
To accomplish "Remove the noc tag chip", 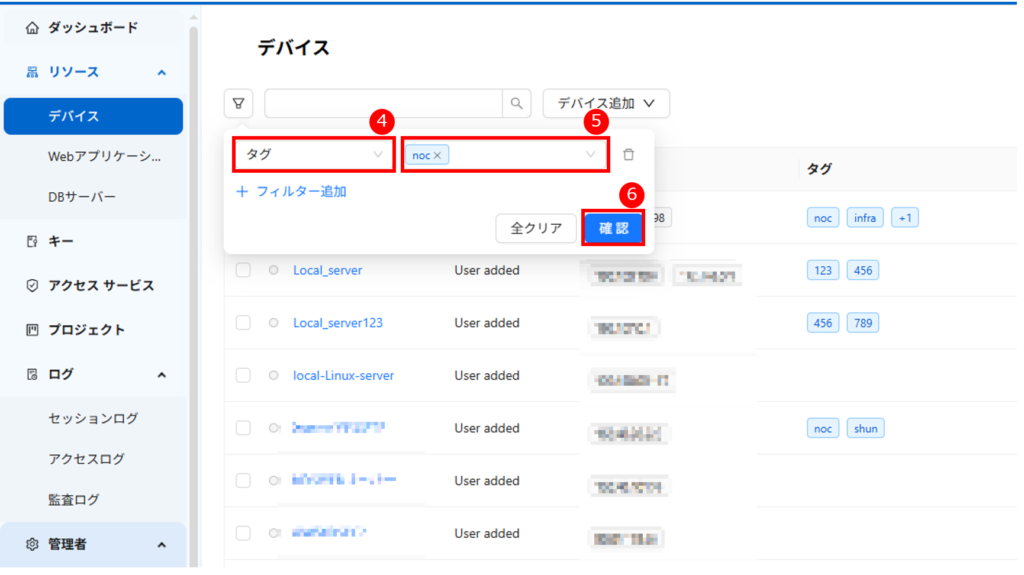I will point(437,156).
